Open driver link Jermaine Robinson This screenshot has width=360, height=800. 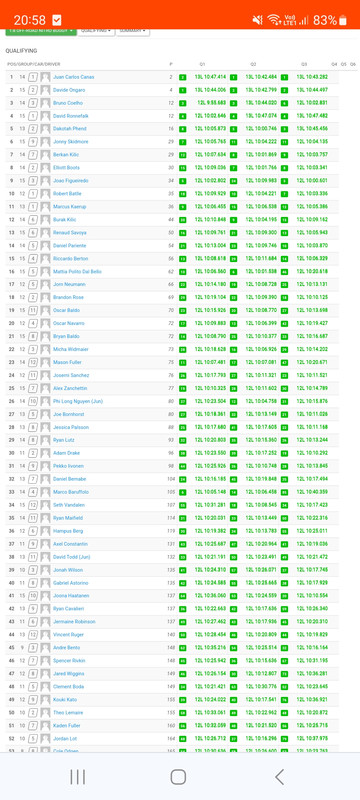point(74,621)
